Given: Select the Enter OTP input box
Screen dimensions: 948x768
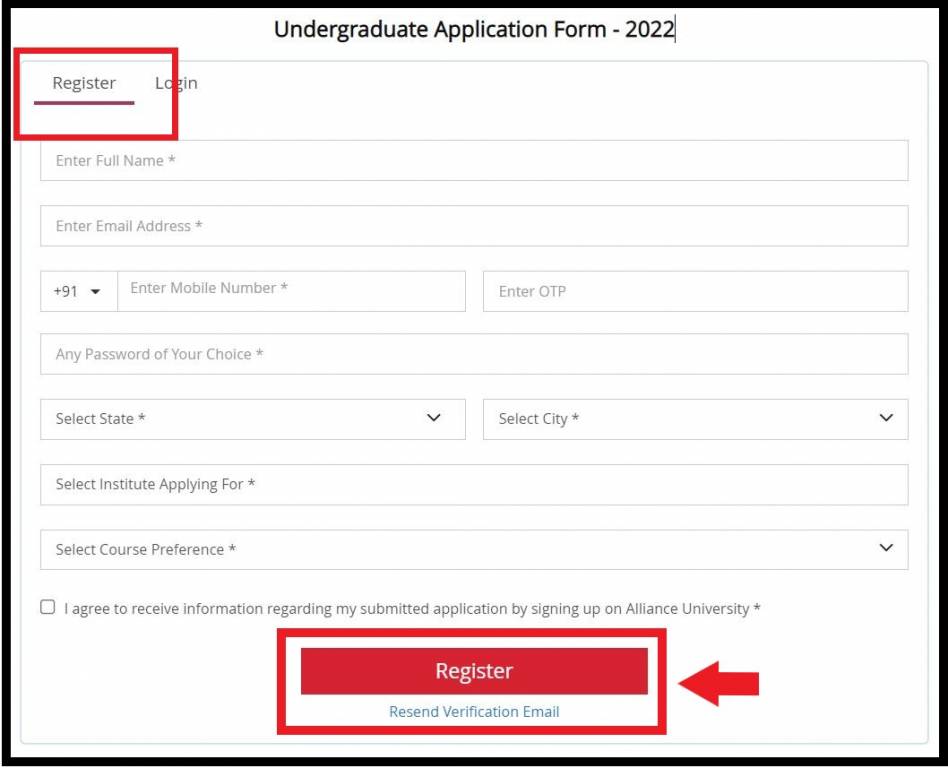Looking at the screenshot, I should click(695, 292).
